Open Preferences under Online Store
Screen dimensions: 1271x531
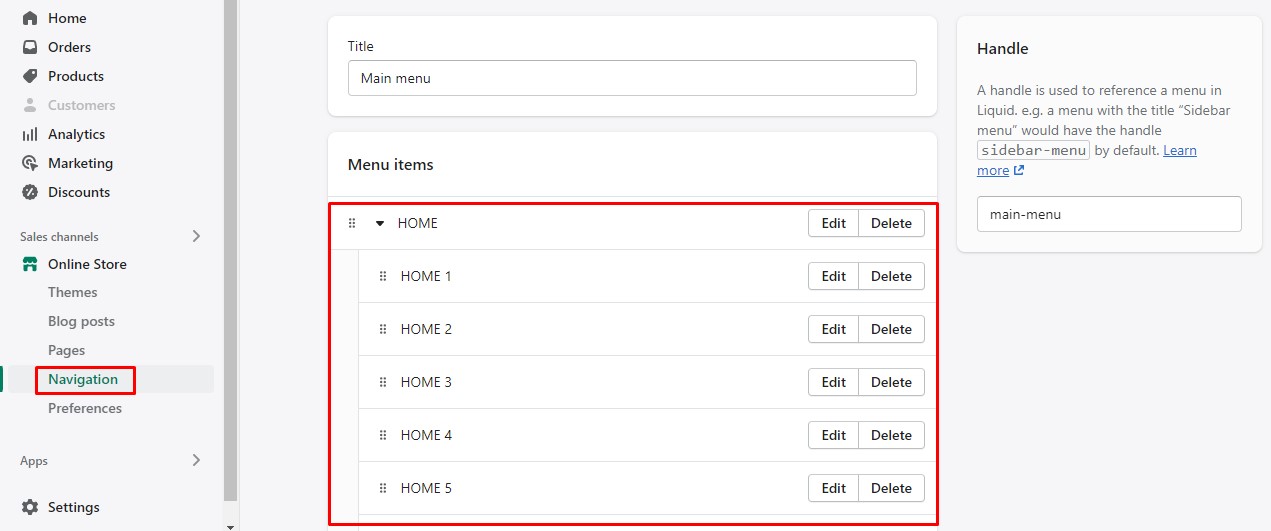pos(85,408)
